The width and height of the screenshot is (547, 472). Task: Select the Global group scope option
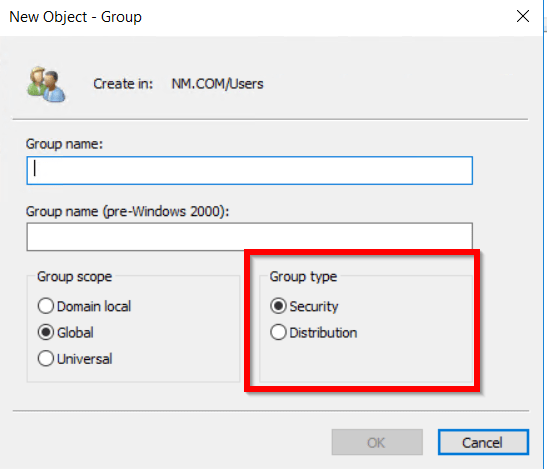point(46,332)
